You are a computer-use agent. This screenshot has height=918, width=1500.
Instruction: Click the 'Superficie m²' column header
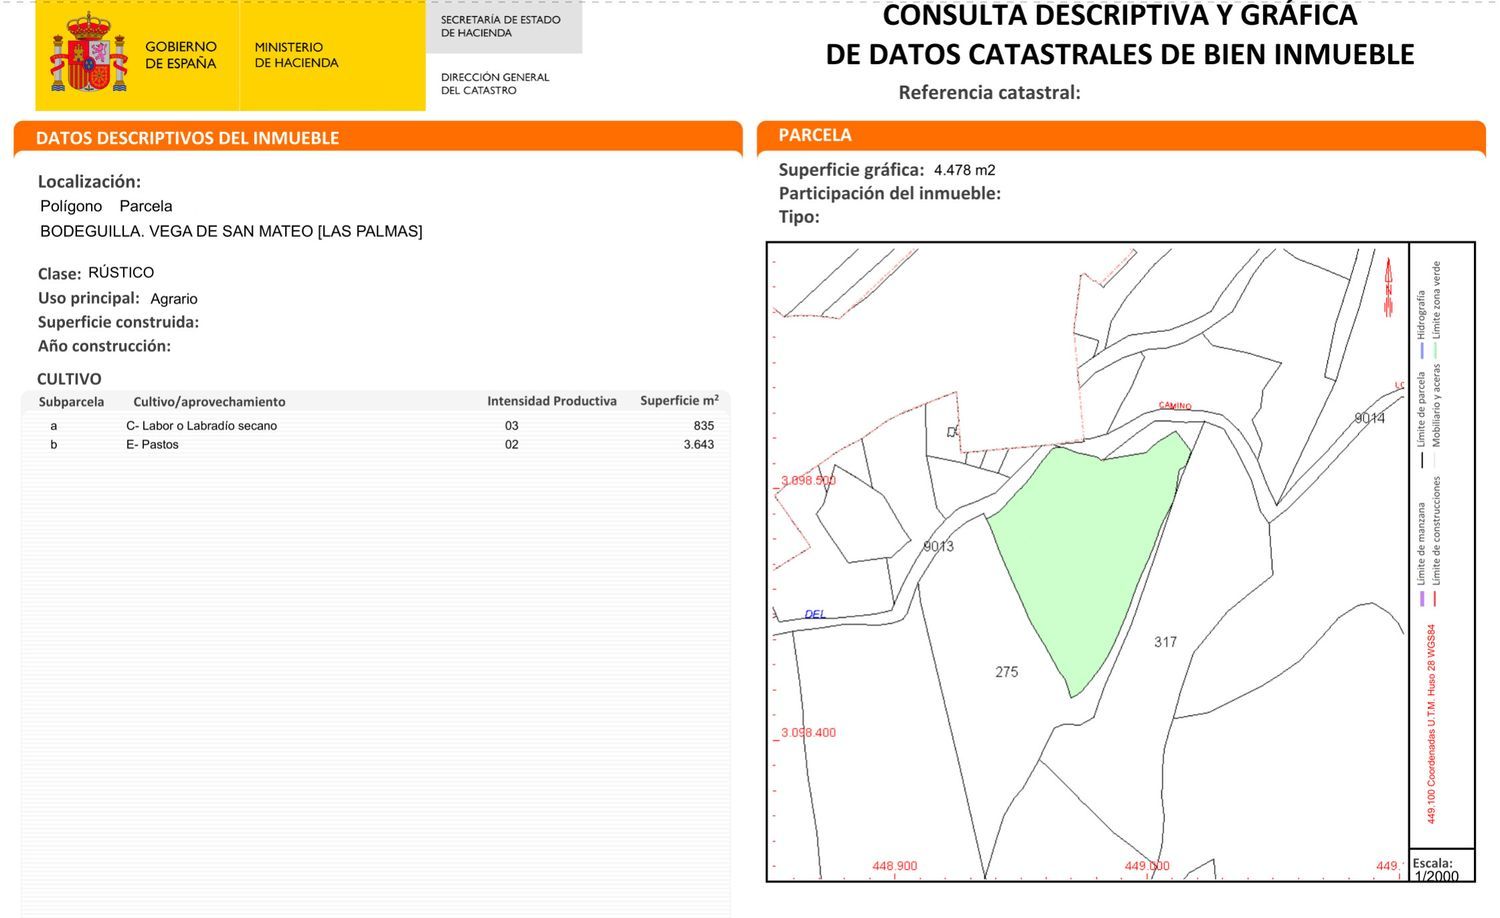pyautogui.click(x=679, y=400)
